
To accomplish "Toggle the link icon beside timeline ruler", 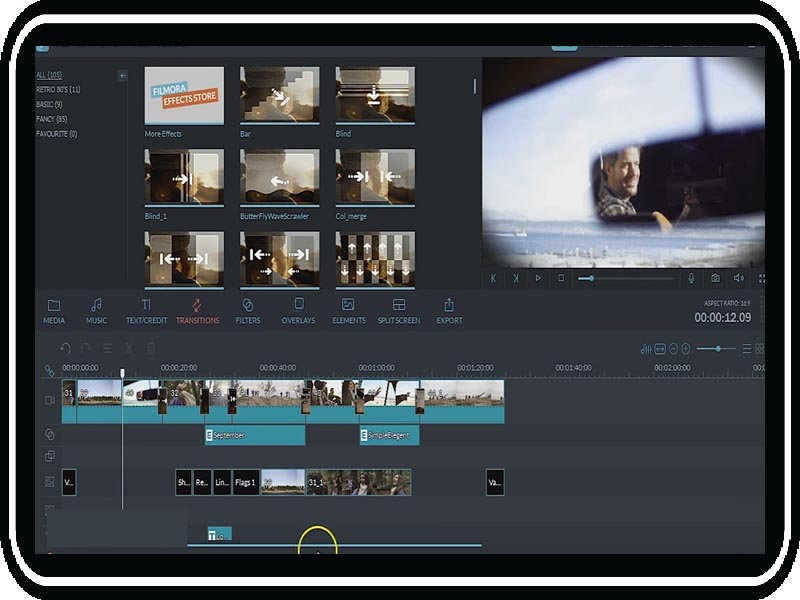I will pos(49,370).
